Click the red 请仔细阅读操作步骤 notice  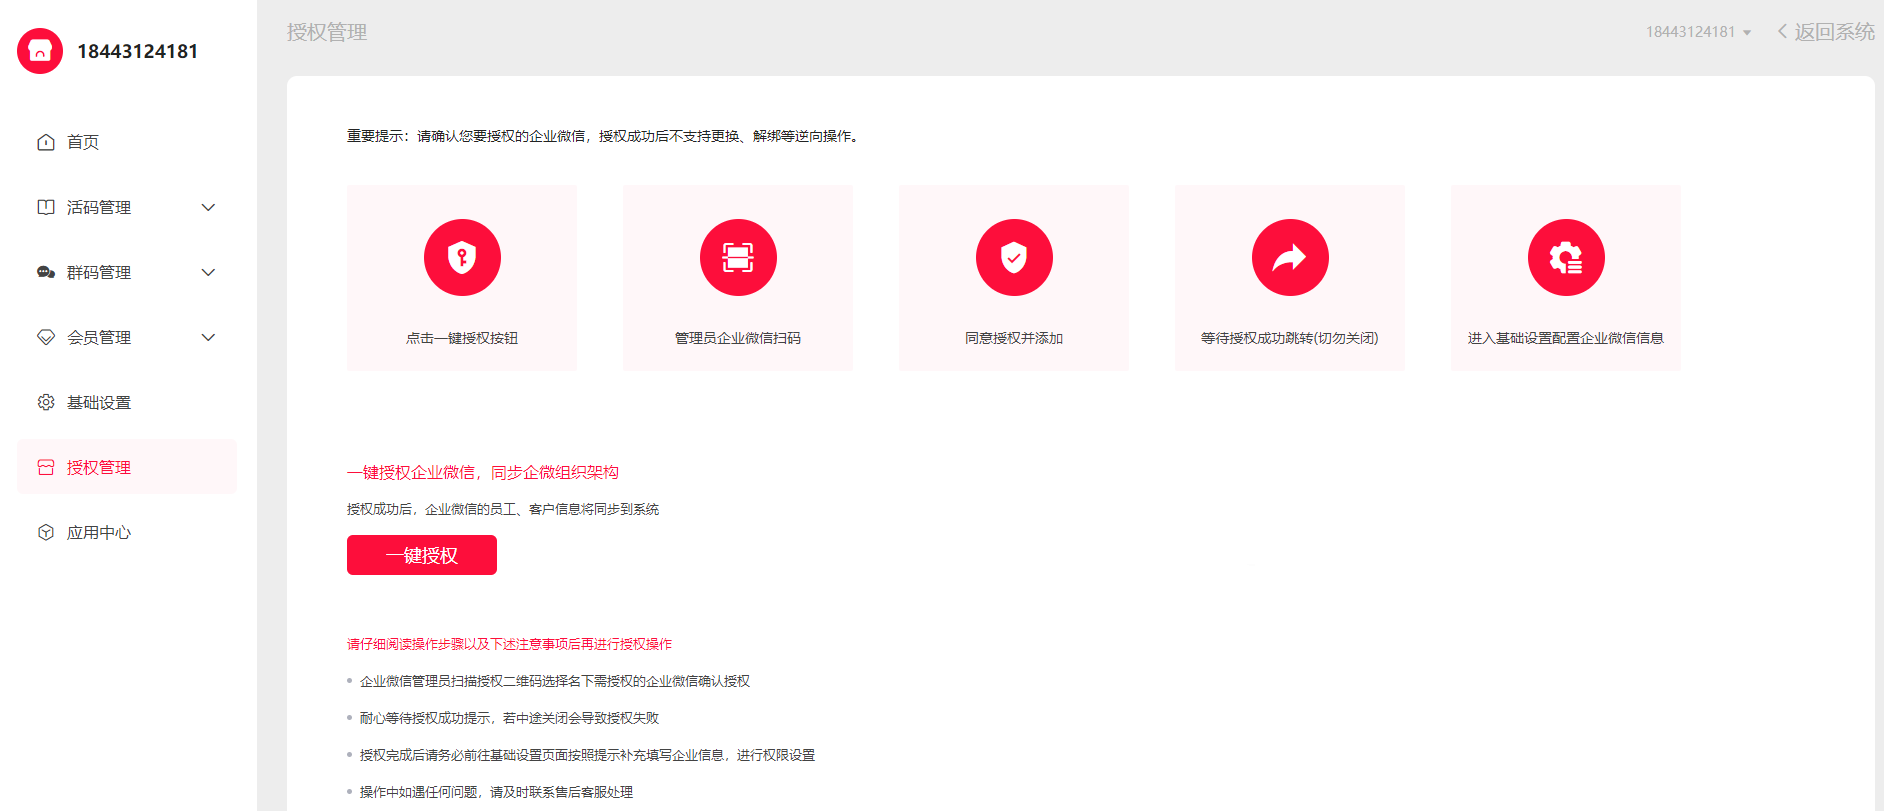point(510,644)
